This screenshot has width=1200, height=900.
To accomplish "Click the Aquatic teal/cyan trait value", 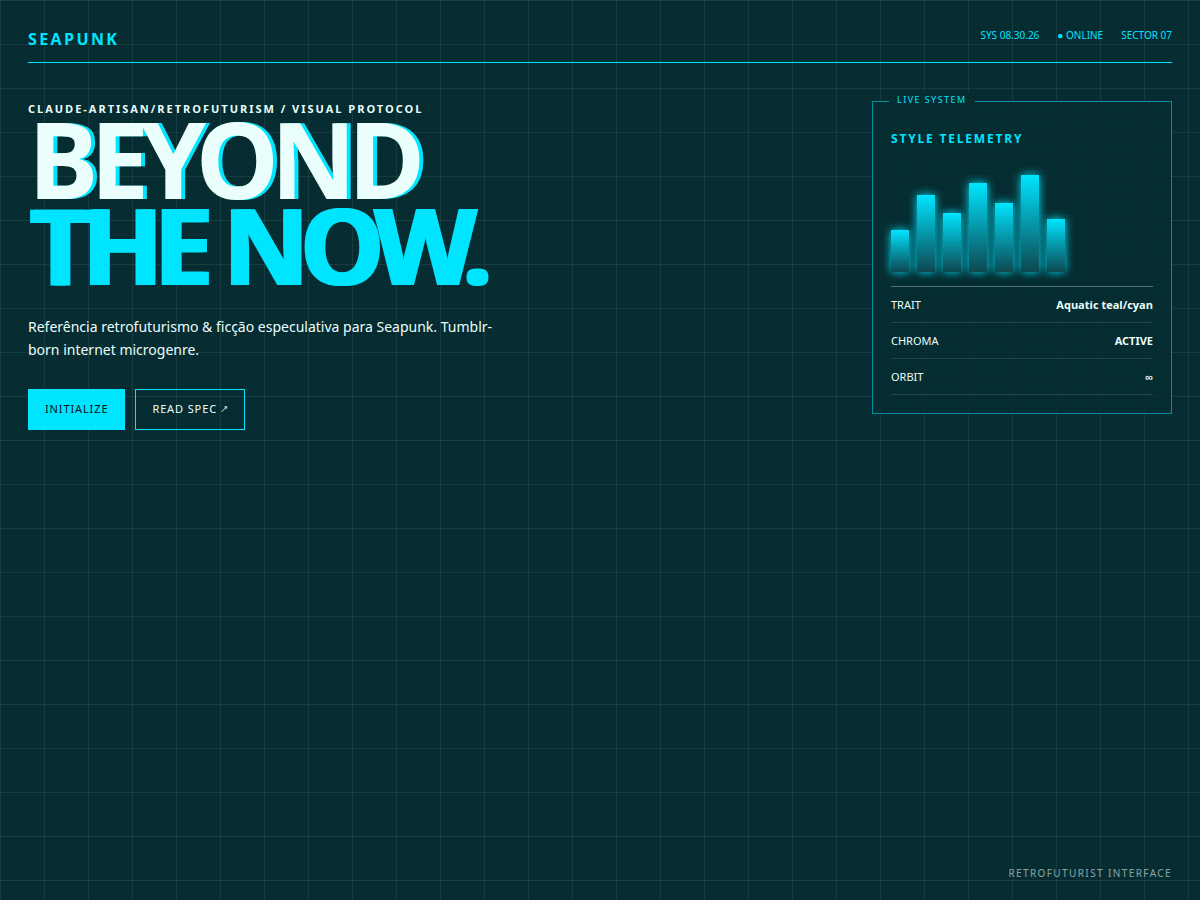I will point(1104,305).
